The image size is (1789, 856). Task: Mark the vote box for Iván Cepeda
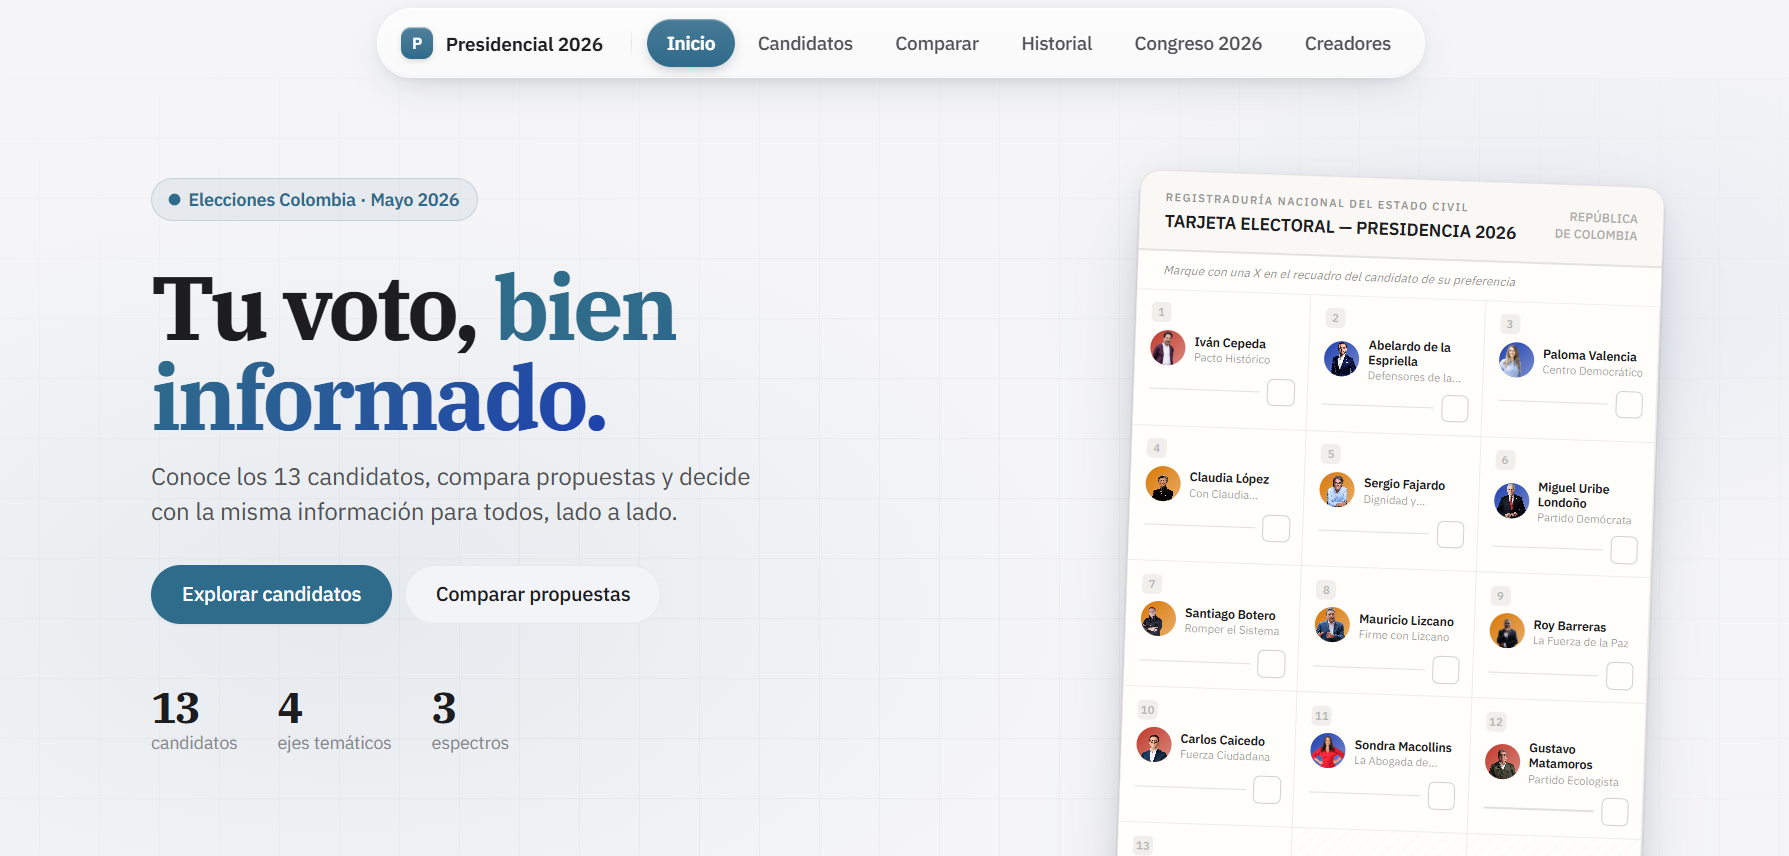tap(1281, 393)
